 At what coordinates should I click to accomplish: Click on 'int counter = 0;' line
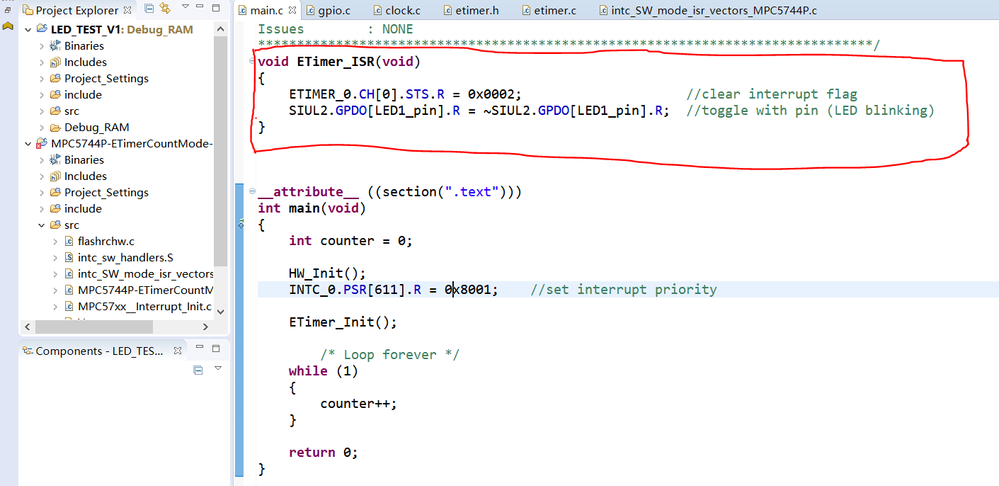tap(350, 241)
